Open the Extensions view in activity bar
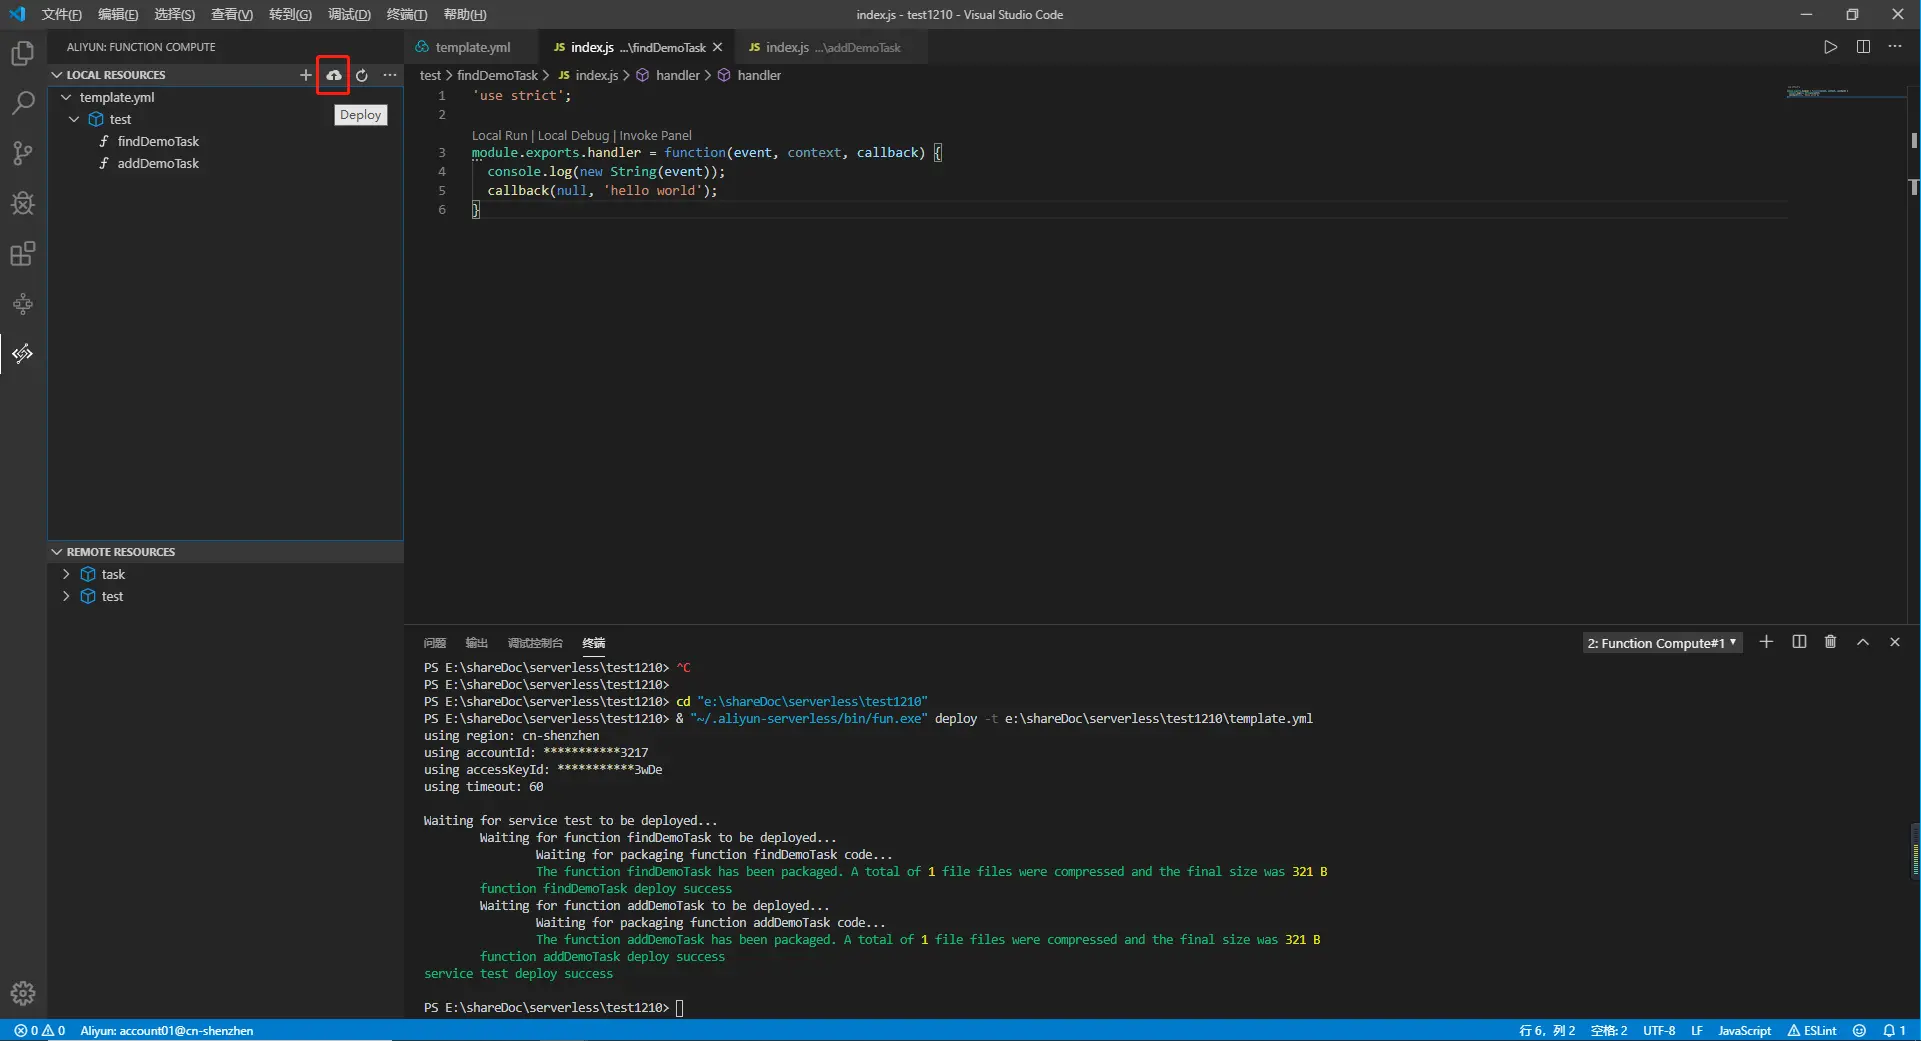This screenshot has width=1921, height=1041. [22, 254]
